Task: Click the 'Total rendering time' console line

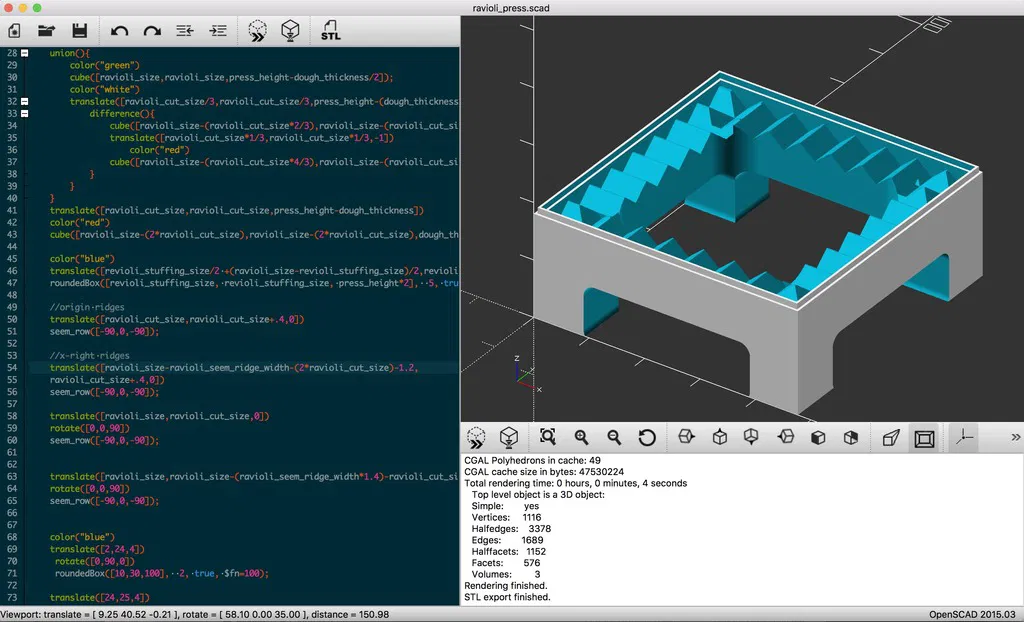Action: (x=575, y=483)
